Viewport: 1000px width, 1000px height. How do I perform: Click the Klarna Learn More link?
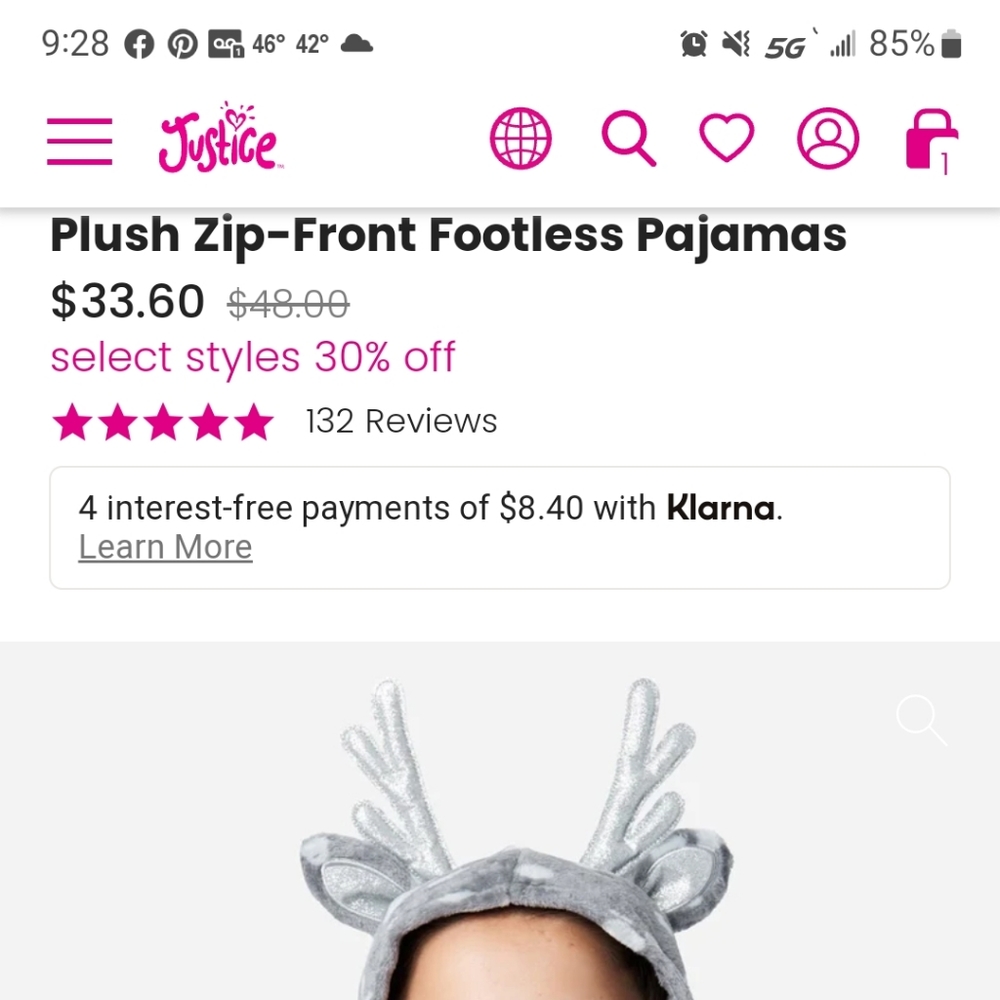click(165, 547)
